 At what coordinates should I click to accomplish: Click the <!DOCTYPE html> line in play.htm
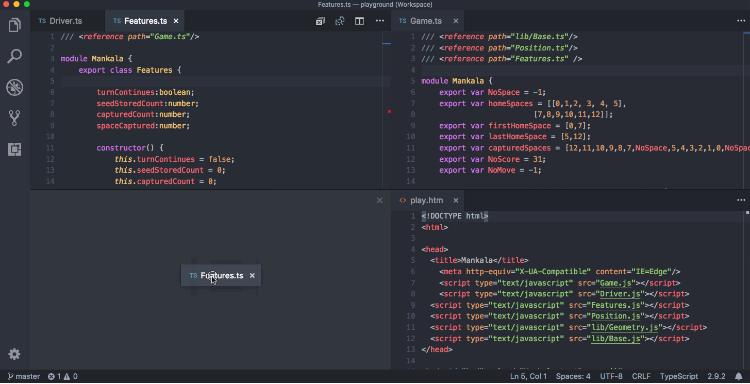(454, 216)
